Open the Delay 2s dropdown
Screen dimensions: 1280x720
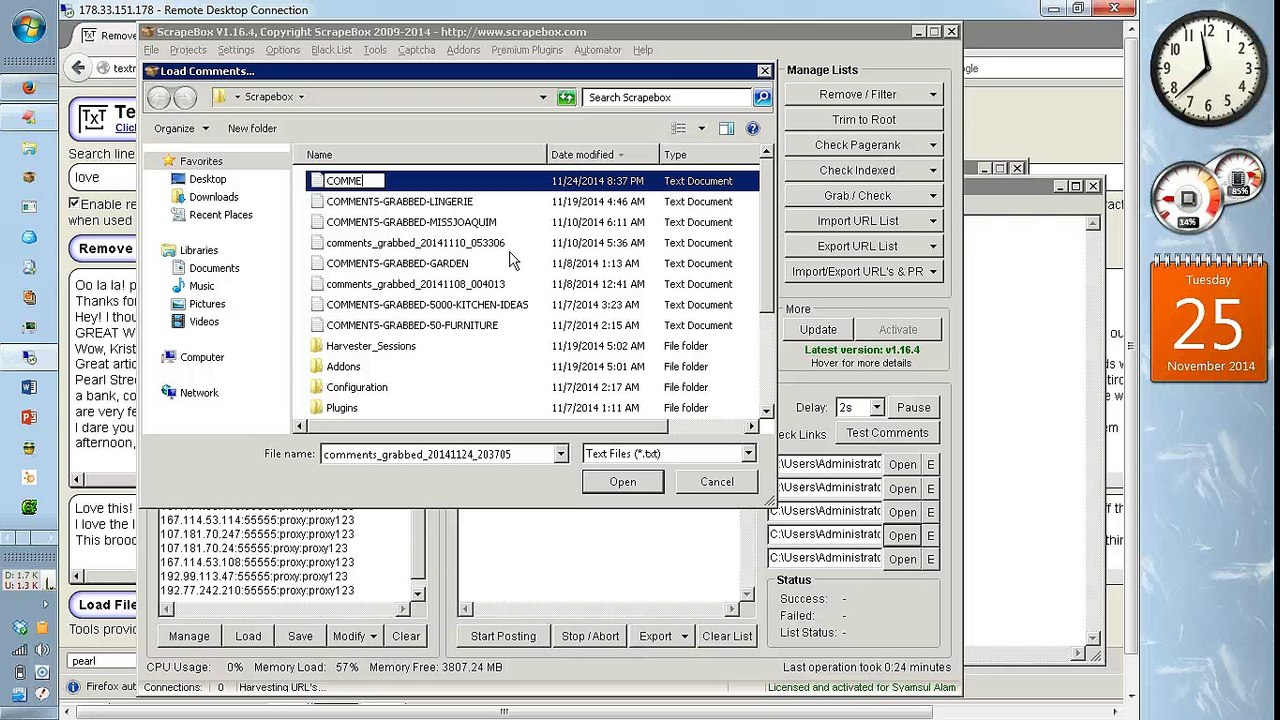tap(876, 407)
